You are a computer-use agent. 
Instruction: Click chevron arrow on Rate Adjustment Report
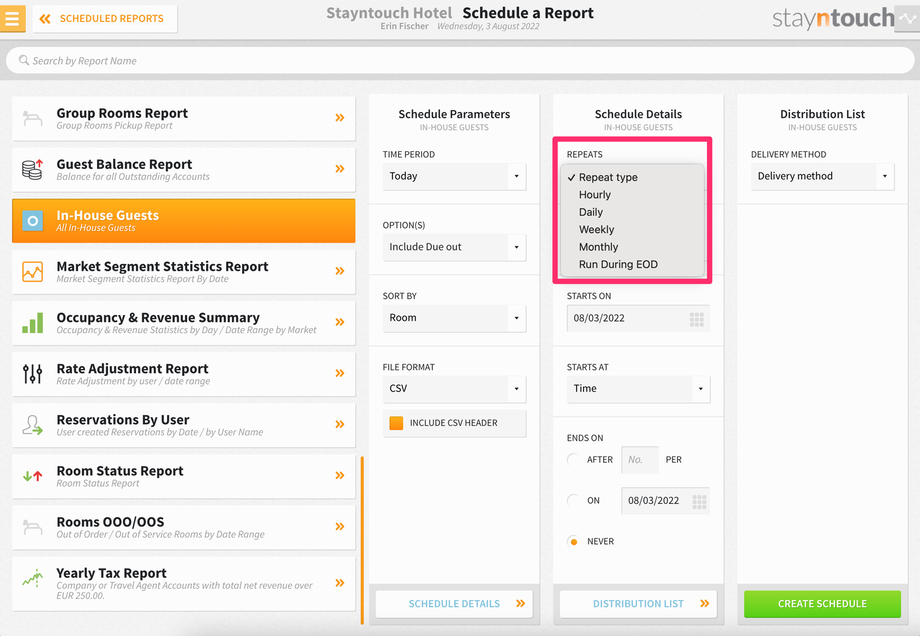(x=340, y=373)
